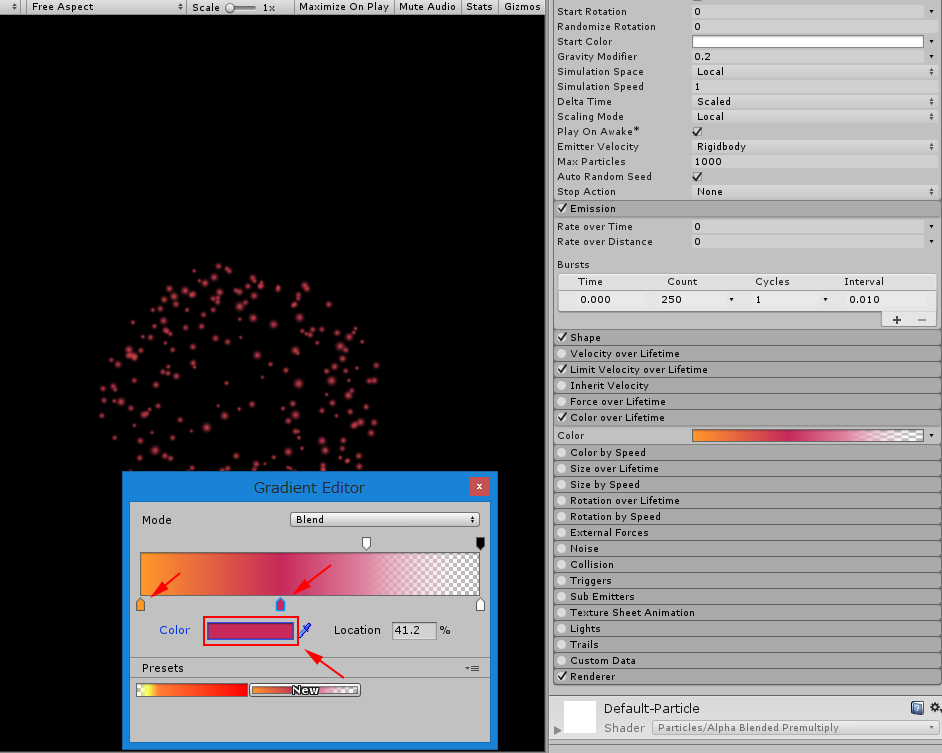942x753 pixels.
Task: Open the Start Color swatch
Action: point(807,41)
